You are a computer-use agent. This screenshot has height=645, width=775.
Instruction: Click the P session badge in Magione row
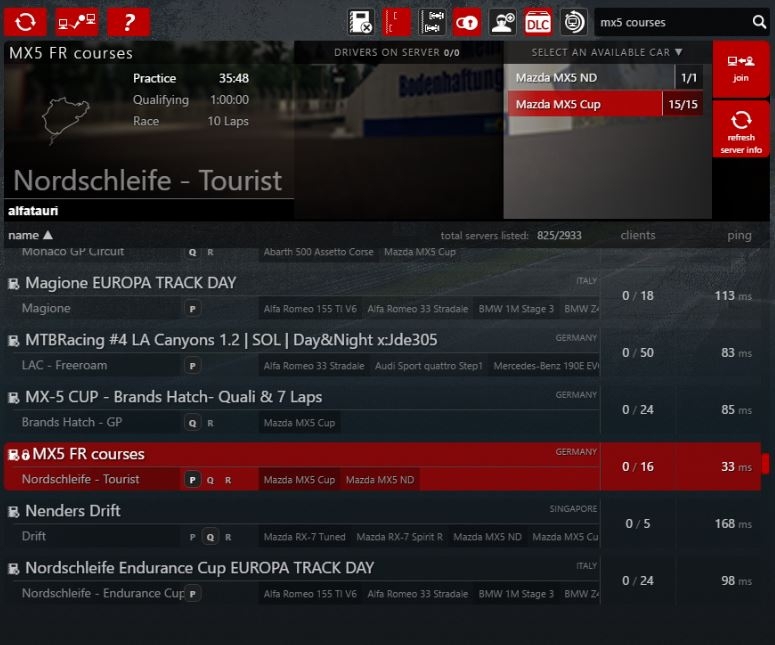193,309
